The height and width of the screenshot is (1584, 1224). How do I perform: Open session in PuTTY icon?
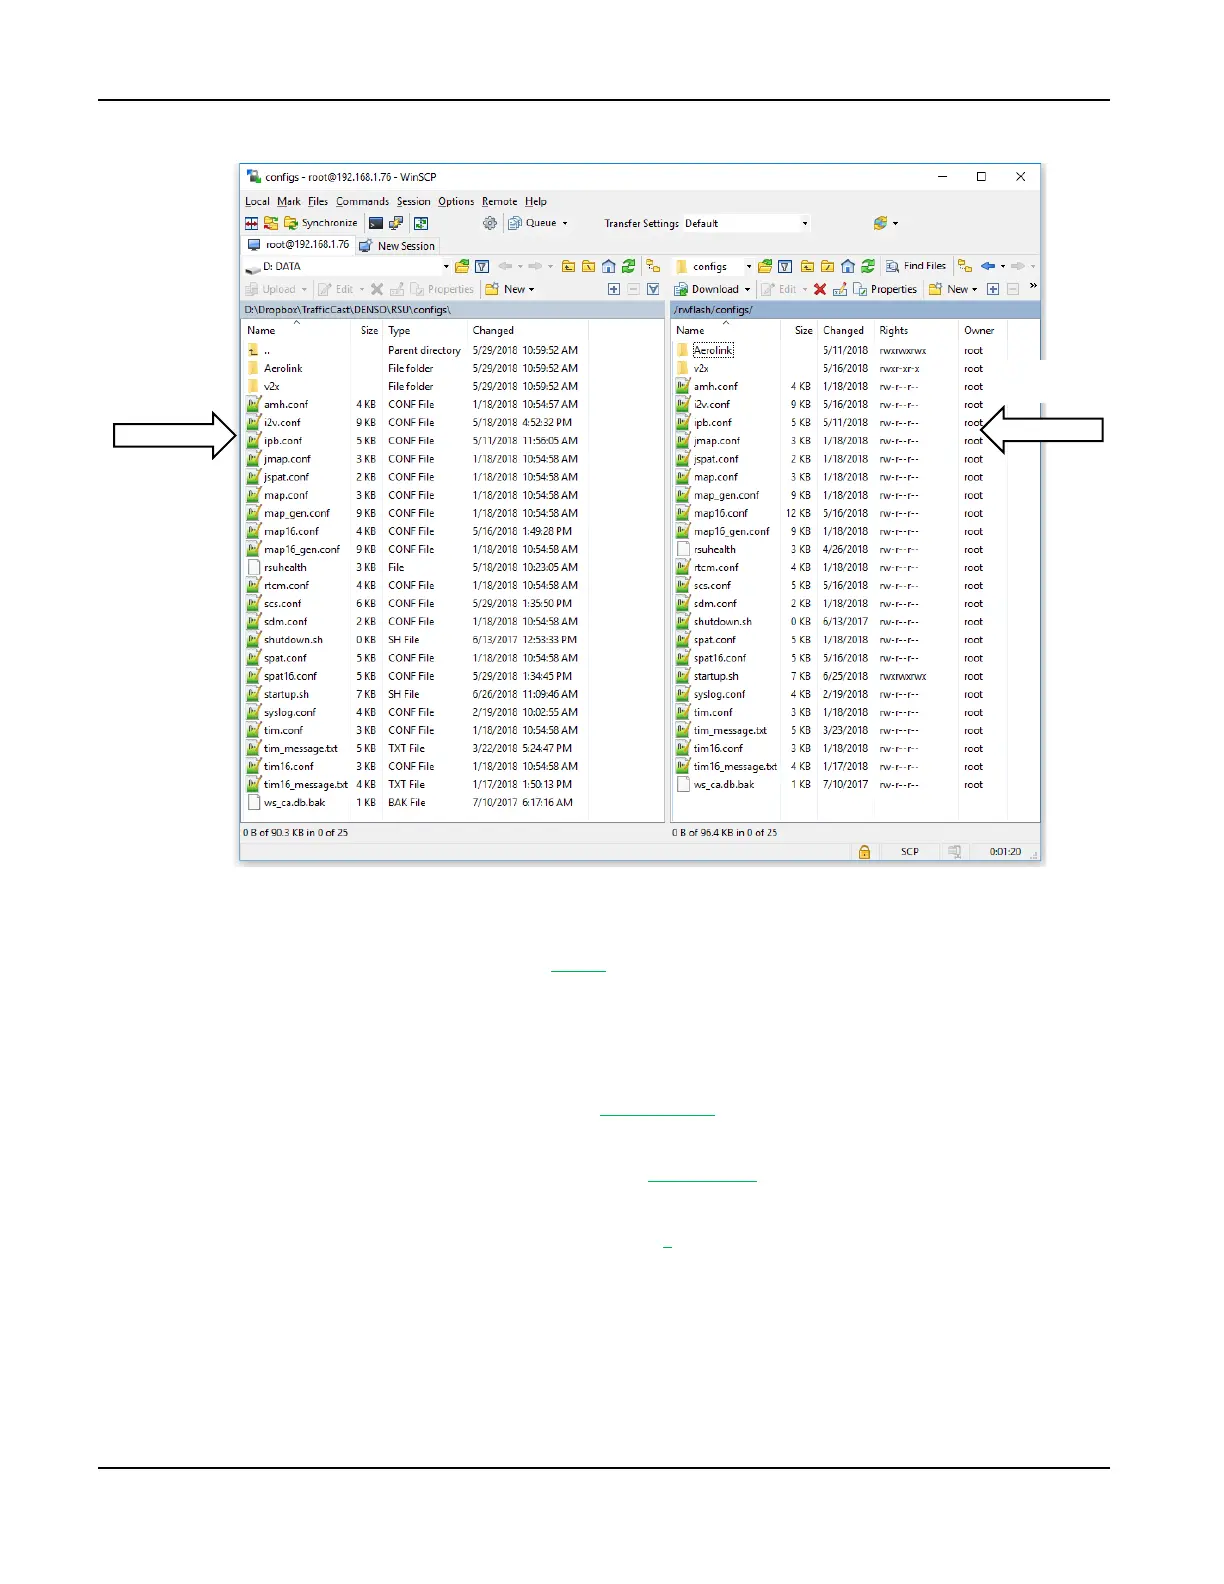click(396, 223)
